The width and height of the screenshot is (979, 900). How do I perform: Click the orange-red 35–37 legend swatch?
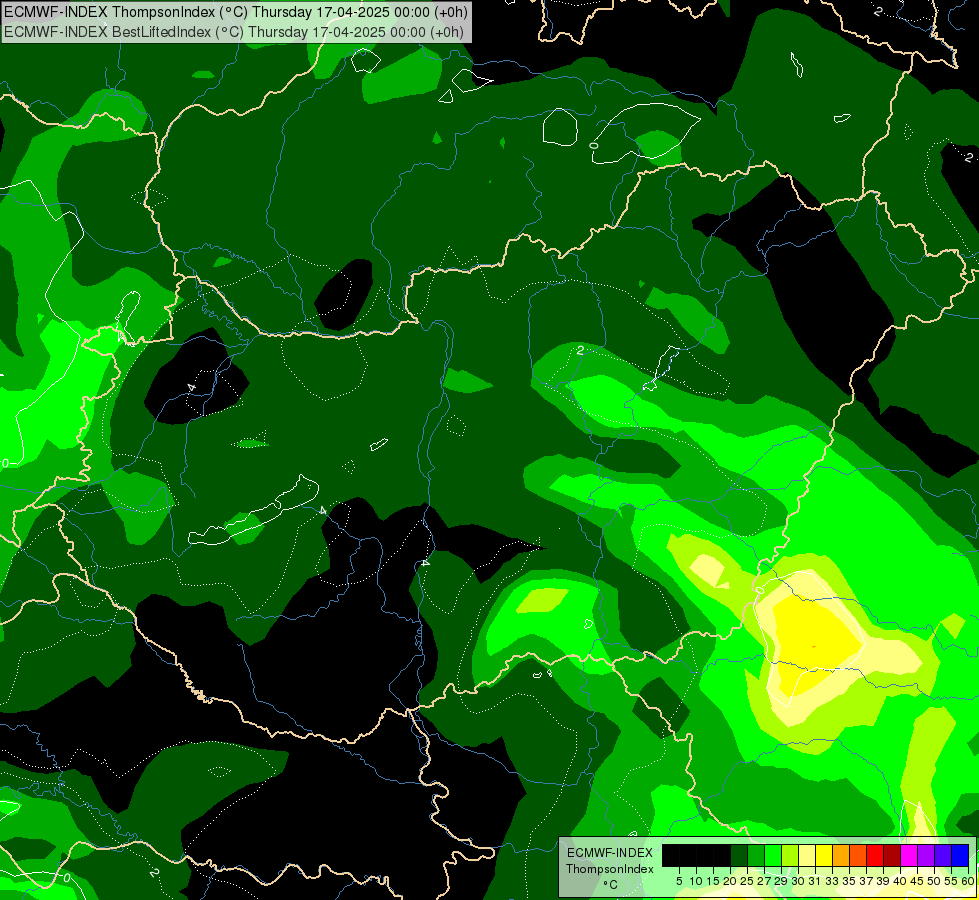tap(858, 855)
